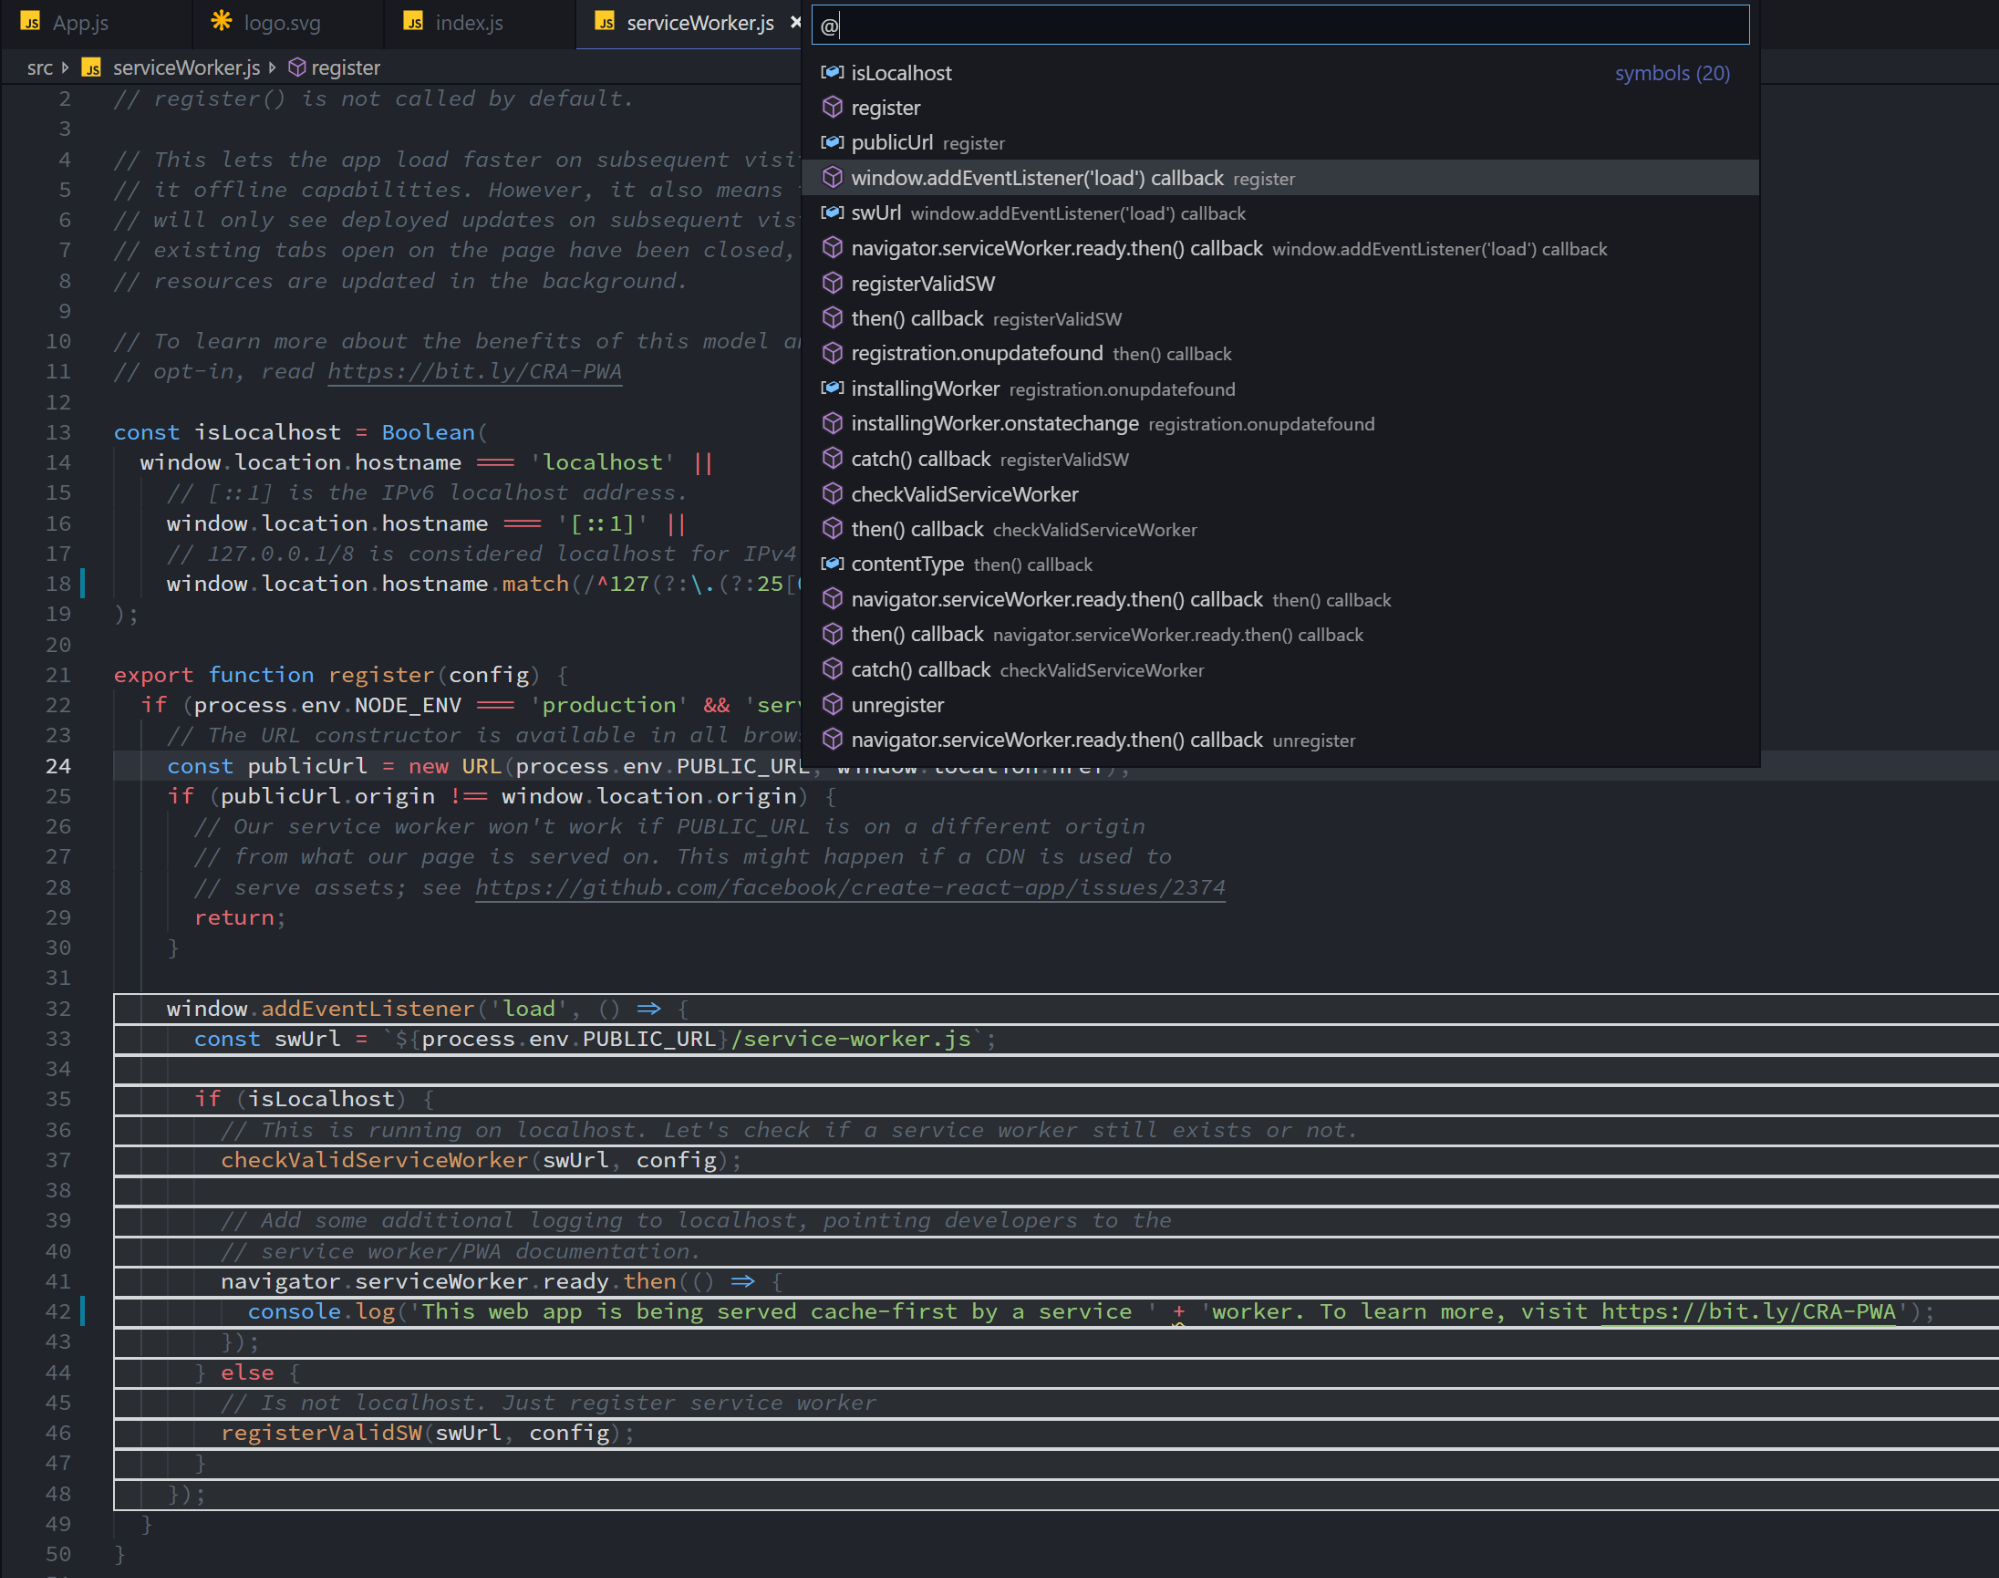Click line number 24 in gutter
The height and width of the screenshot is (1578, 1999).
tap(58, 765)
